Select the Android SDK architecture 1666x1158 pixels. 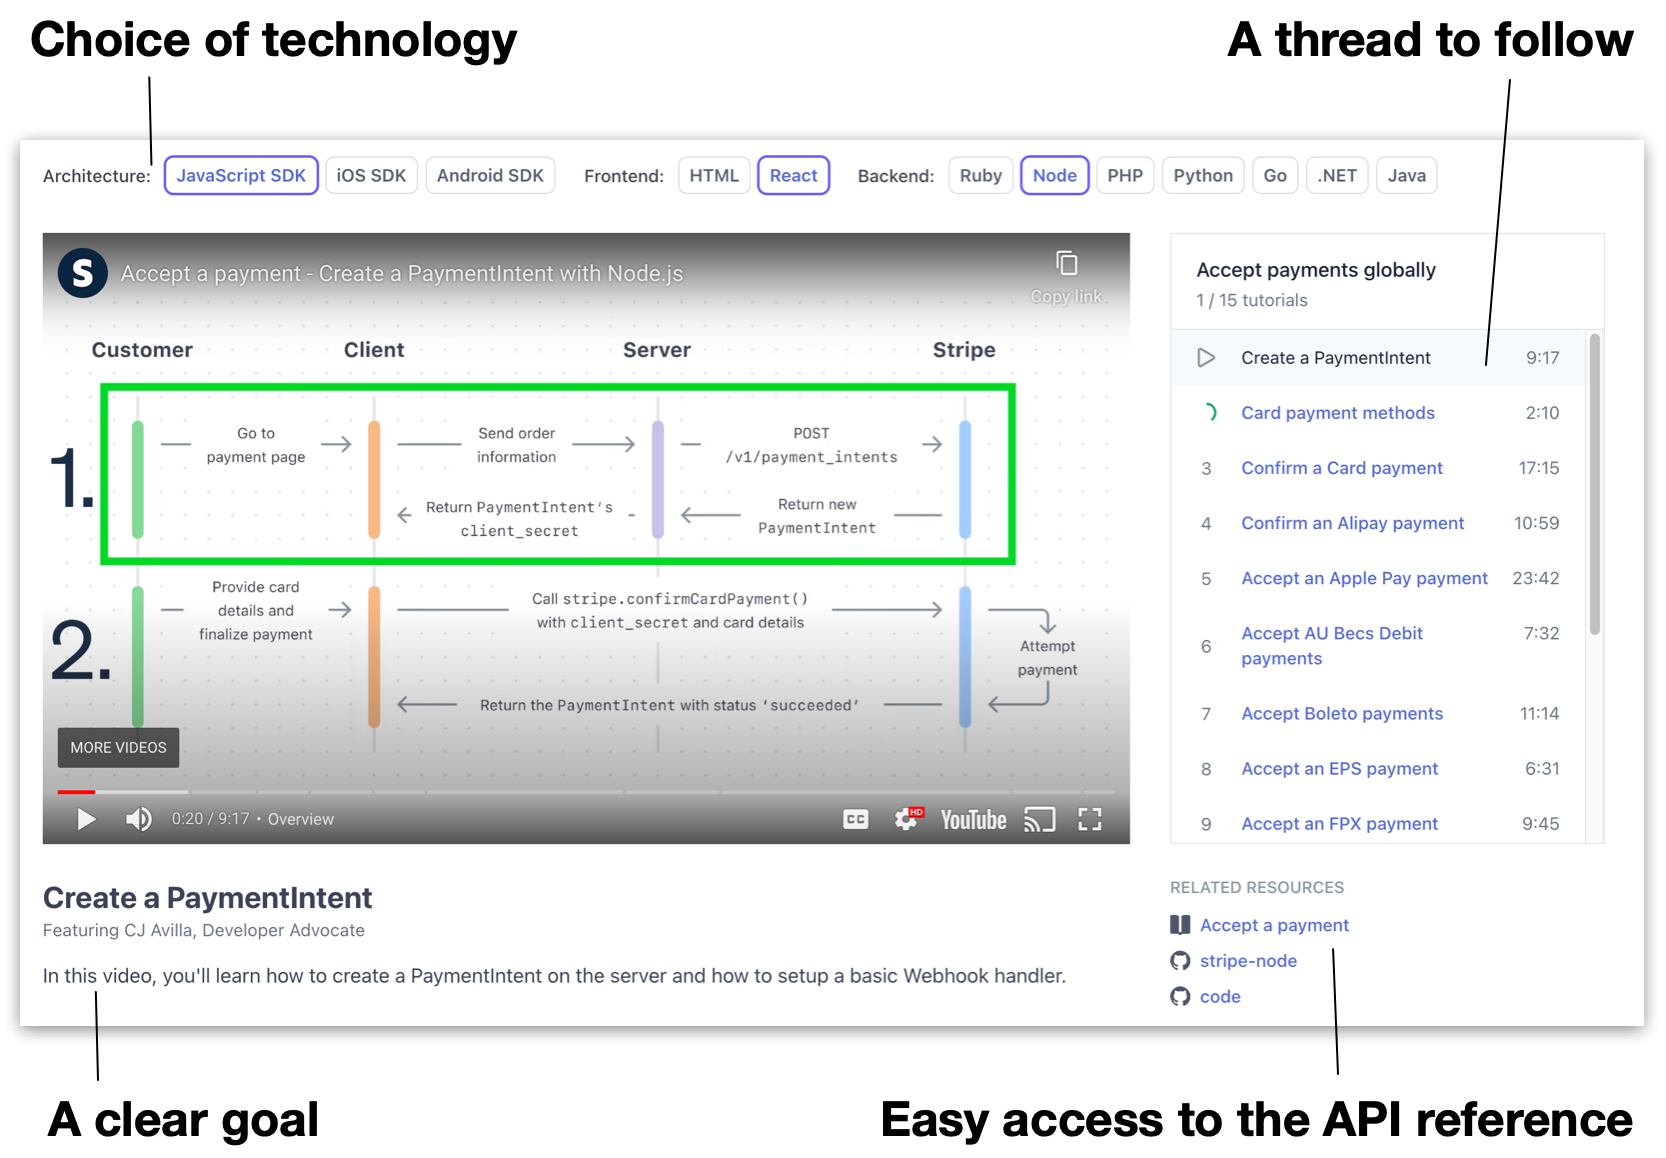[490, 175]
